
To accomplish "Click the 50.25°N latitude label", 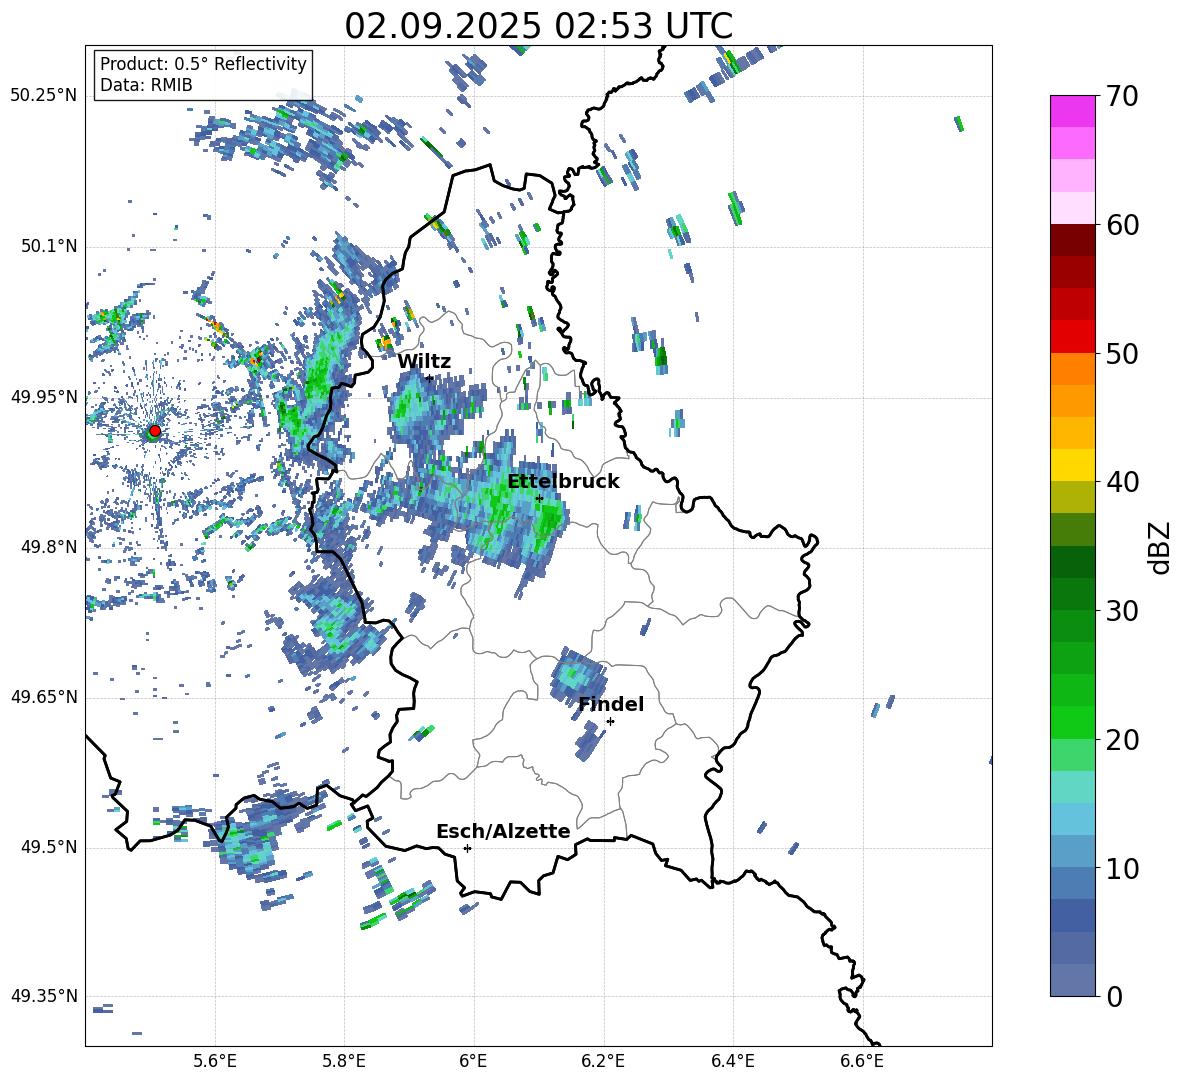I will pyautogui.click(x=44, y=96).
